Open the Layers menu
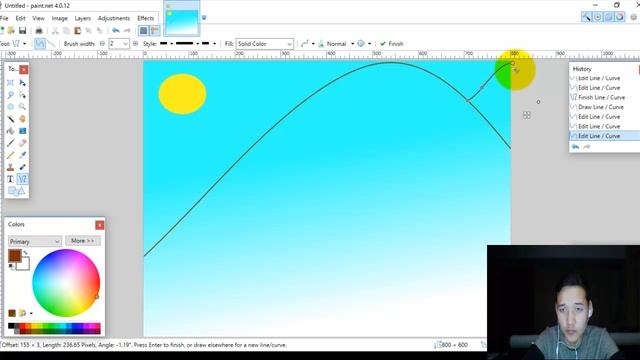 click(82, 18)
